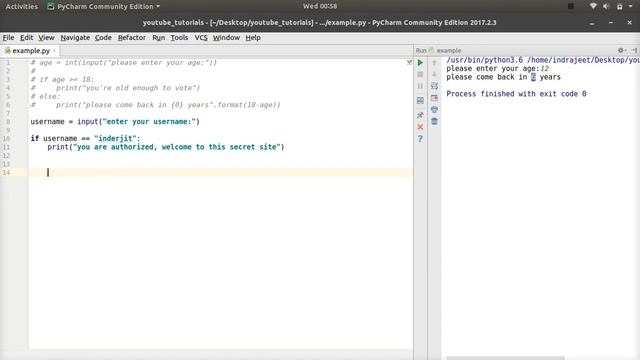The width and height of the screenshot is (640, 360).
Task: Click the line 8 username input code
Action: pos(115,122)
